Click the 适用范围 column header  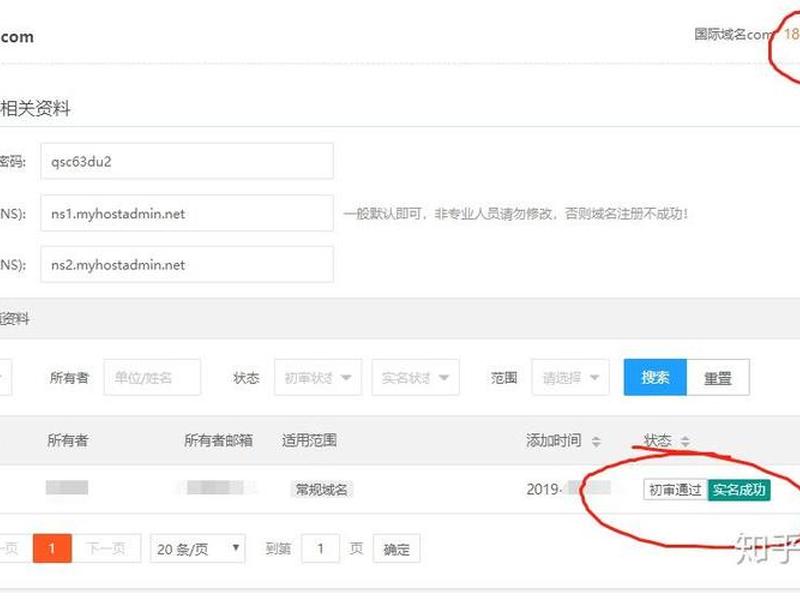click(309, 440)
